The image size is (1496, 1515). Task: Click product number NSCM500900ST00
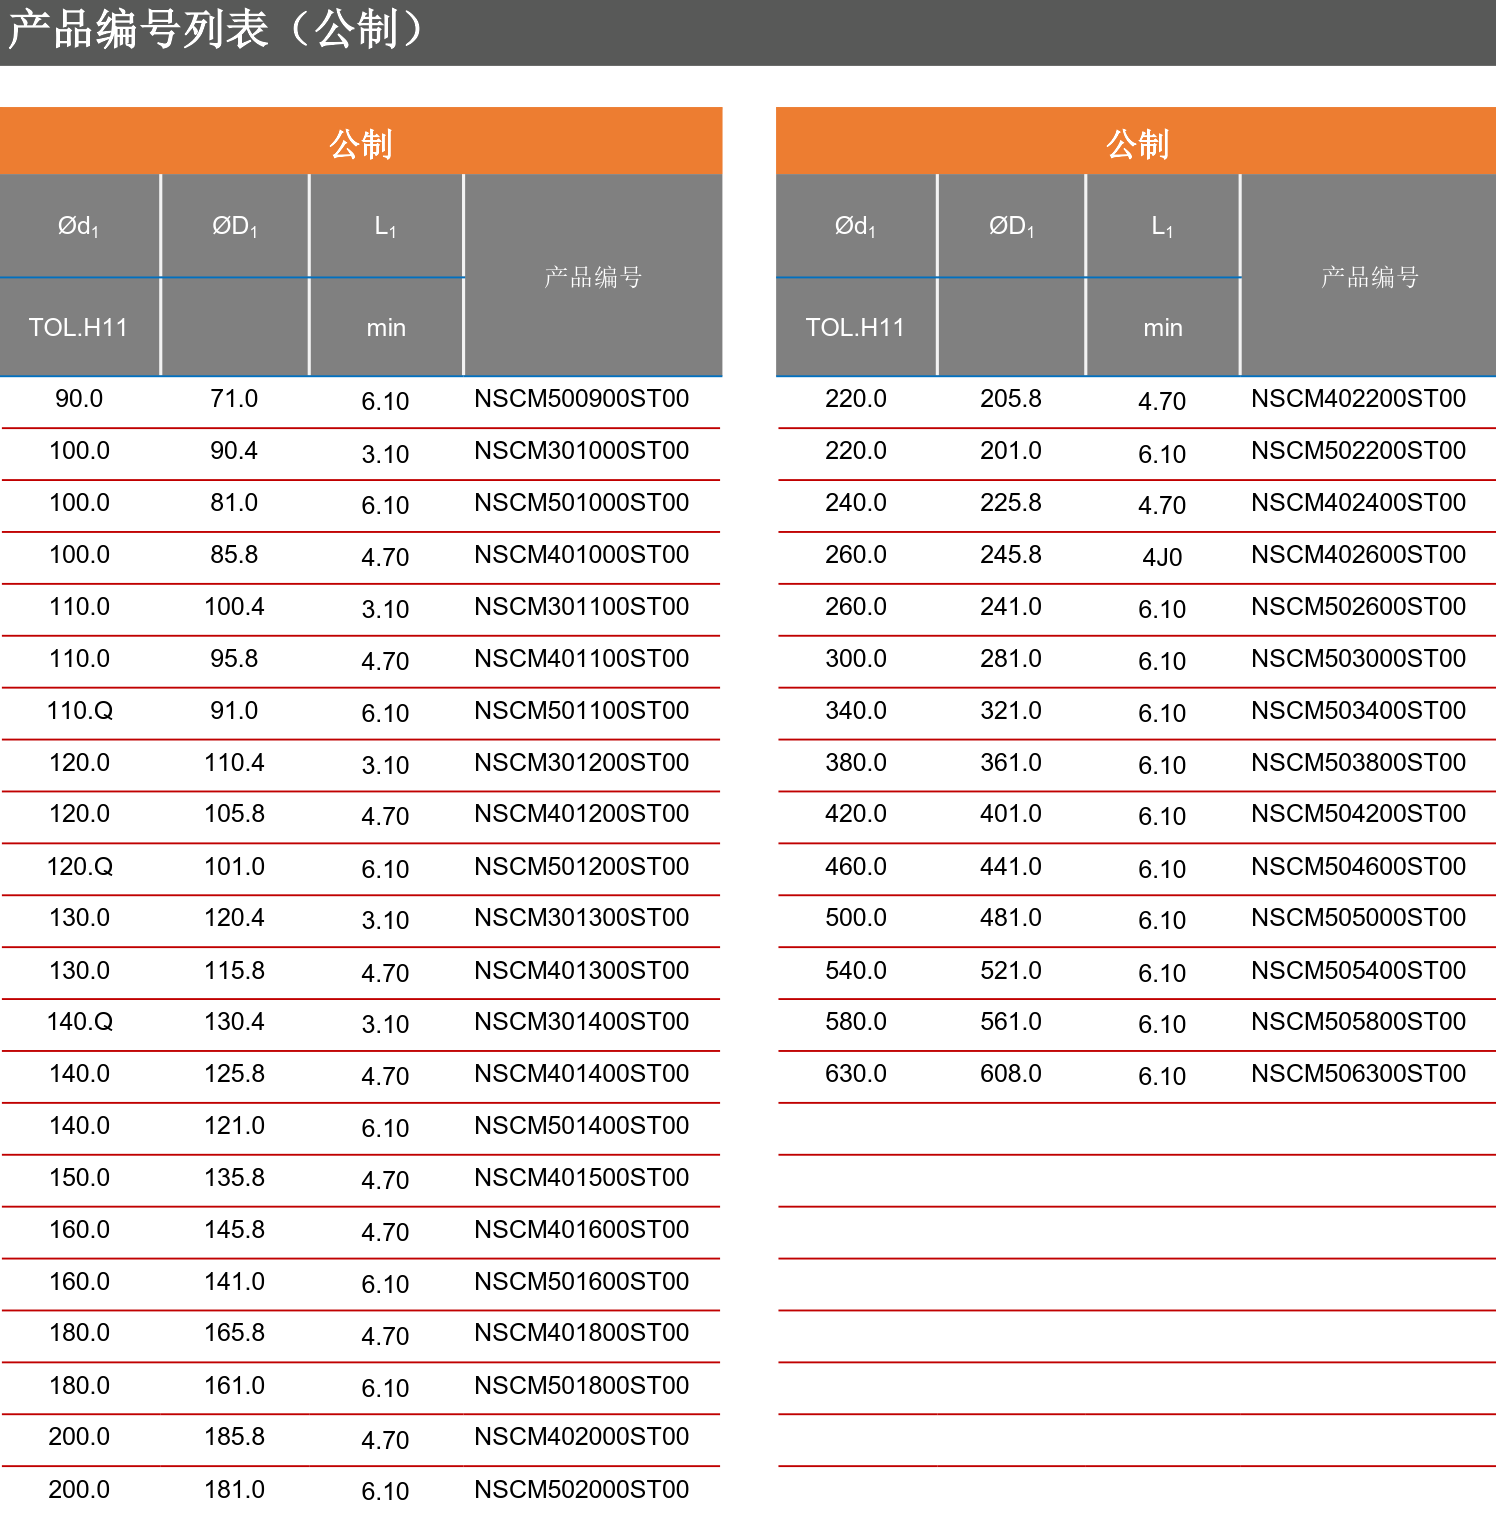click(x=581, y=399)
